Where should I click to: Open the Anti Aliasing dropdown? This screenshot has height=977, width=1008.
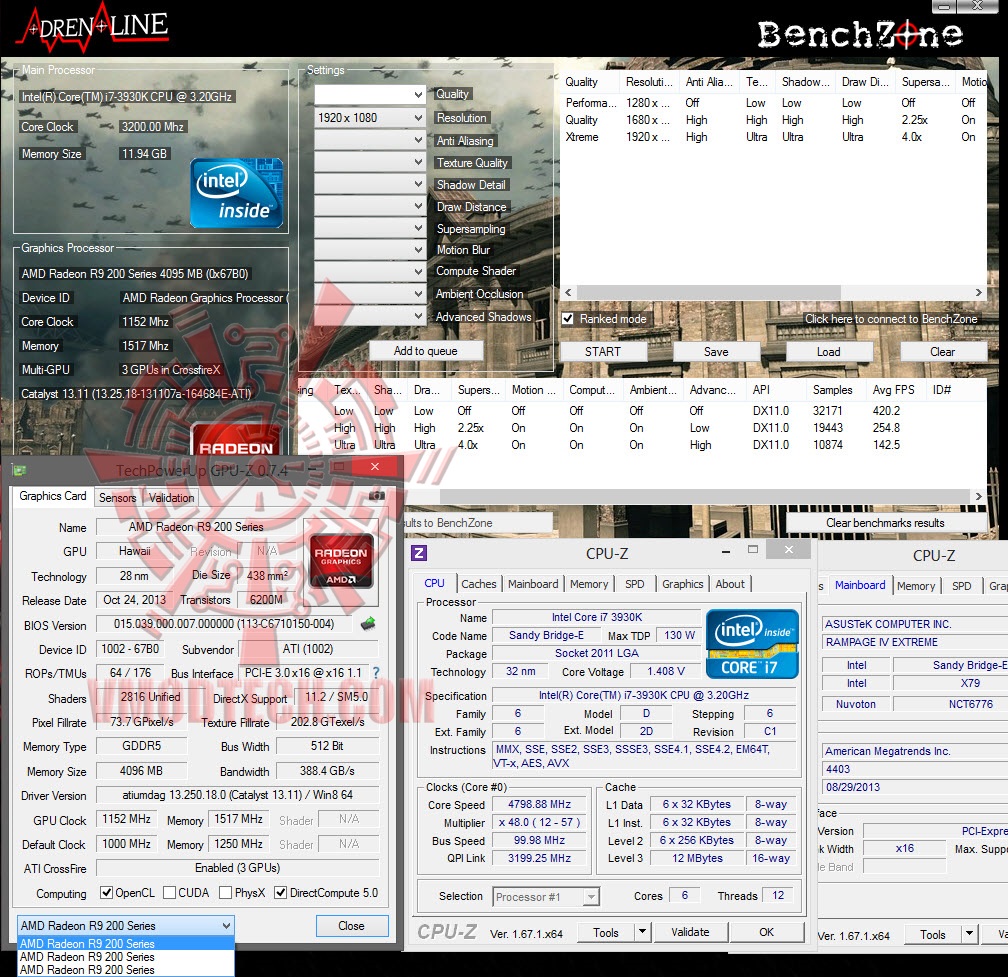click(x=370, y=139)
